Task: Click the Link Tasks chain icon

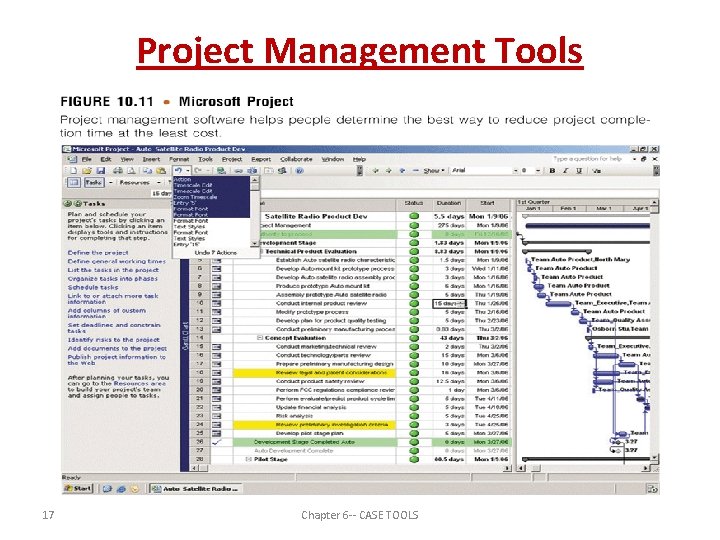Action: (x=239, y=171)
